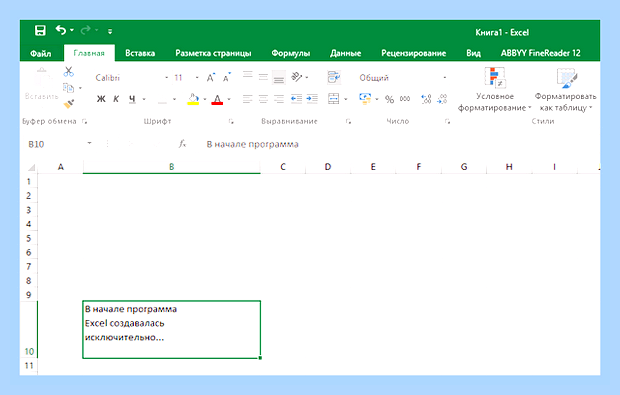Open Шрифт group dialog launcher
620x395 pixels.
click(231, 121)
